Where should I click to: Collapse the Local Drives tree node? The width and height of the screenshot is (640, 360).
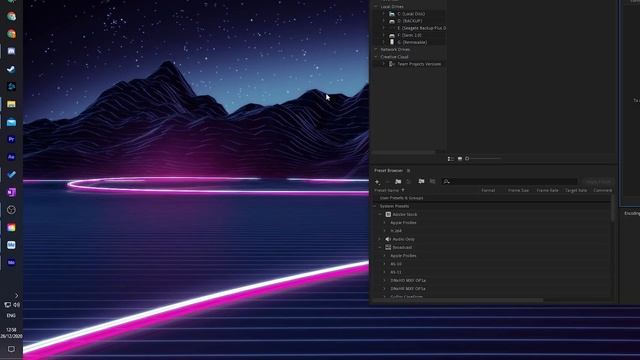pyautogui.click(x=376, y=7)
